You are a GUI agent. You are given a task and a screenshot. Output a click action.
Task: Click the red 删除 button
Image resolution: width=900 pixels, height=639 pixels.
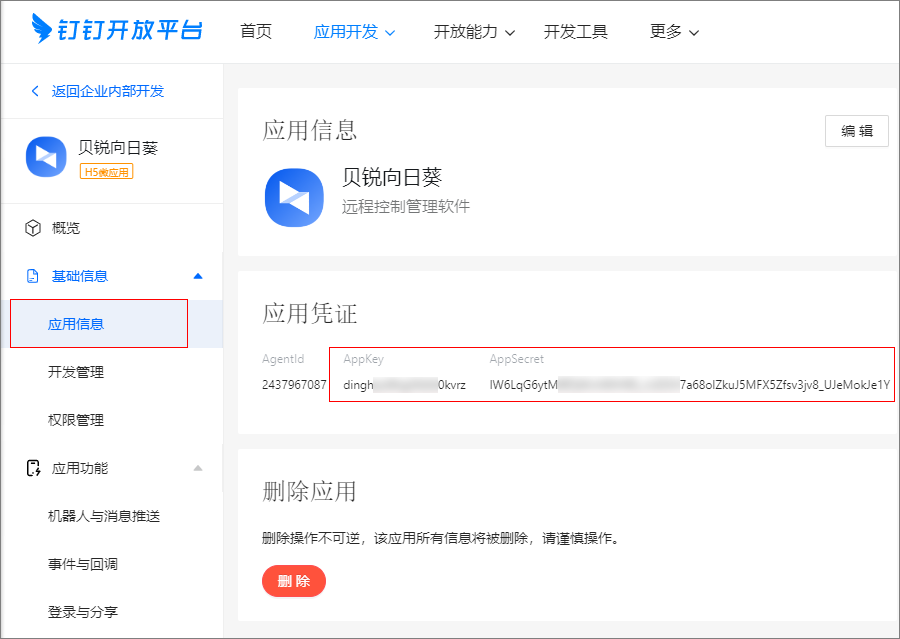[x=294, y=581]
